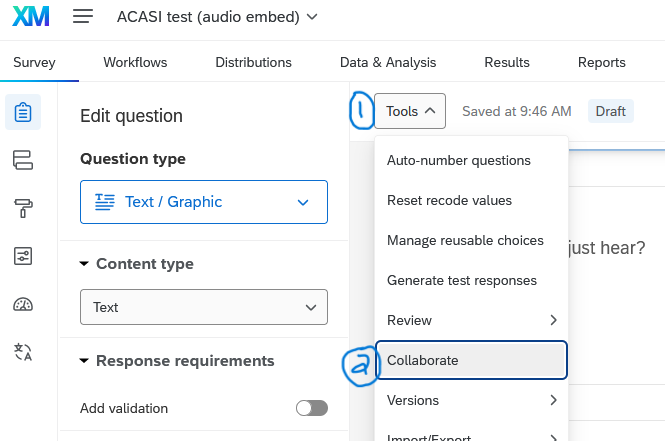
Task: Open the Text / Graphic question type dropdown
Action: click(x=204, y=202)
